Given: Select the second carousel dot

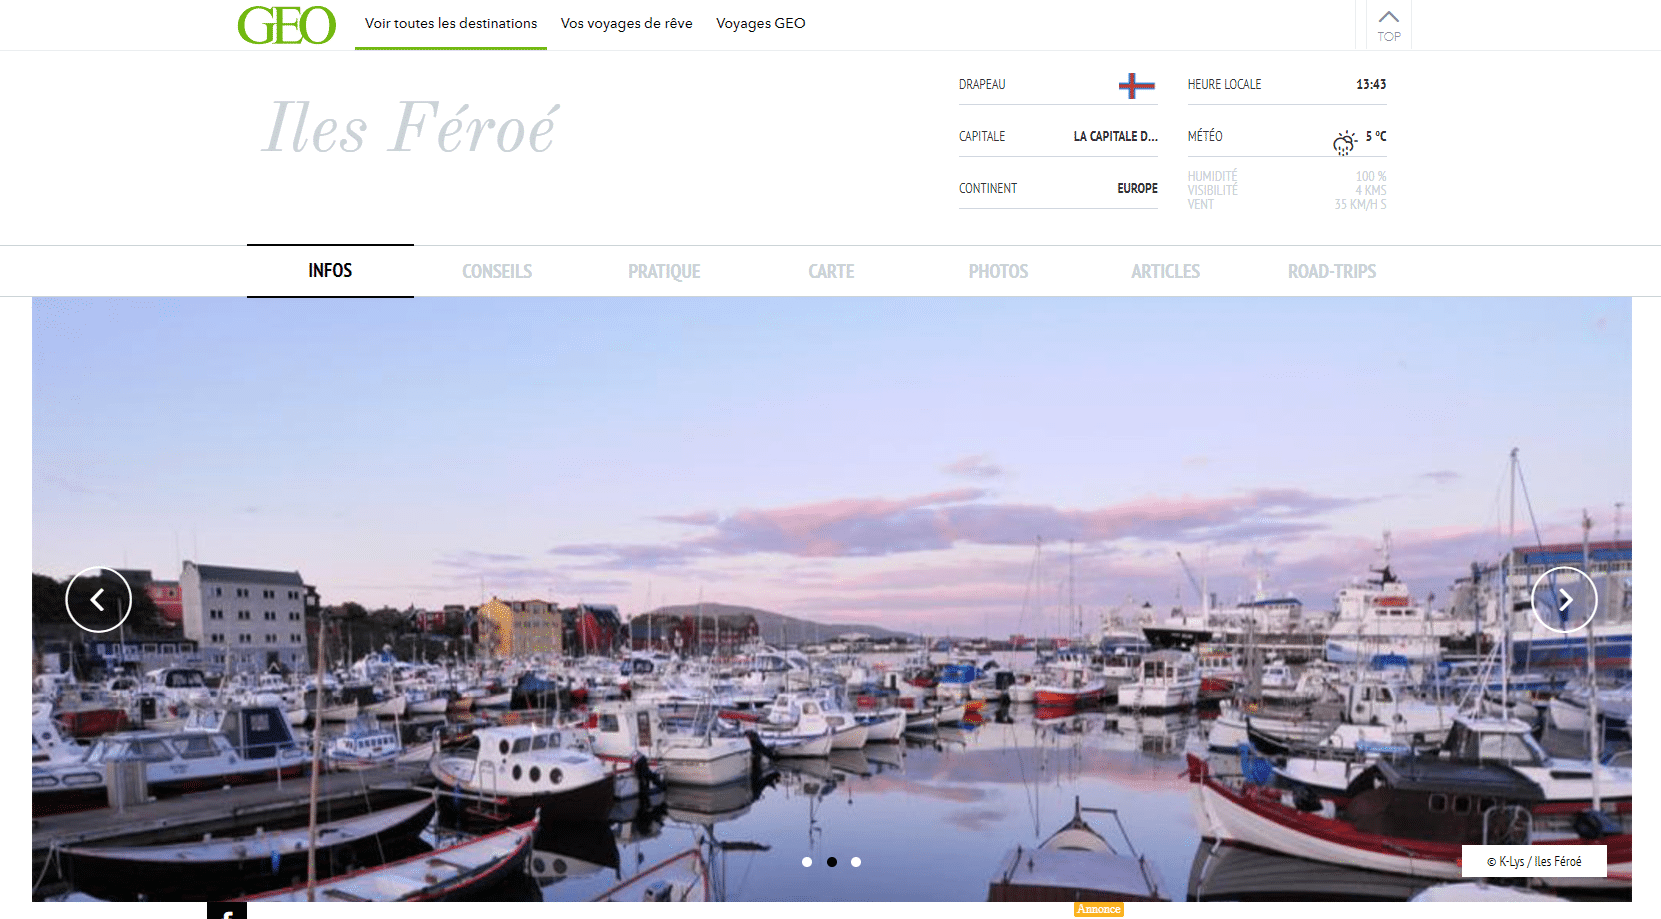Looking at the screenshot, I should (x=832, y=862).
